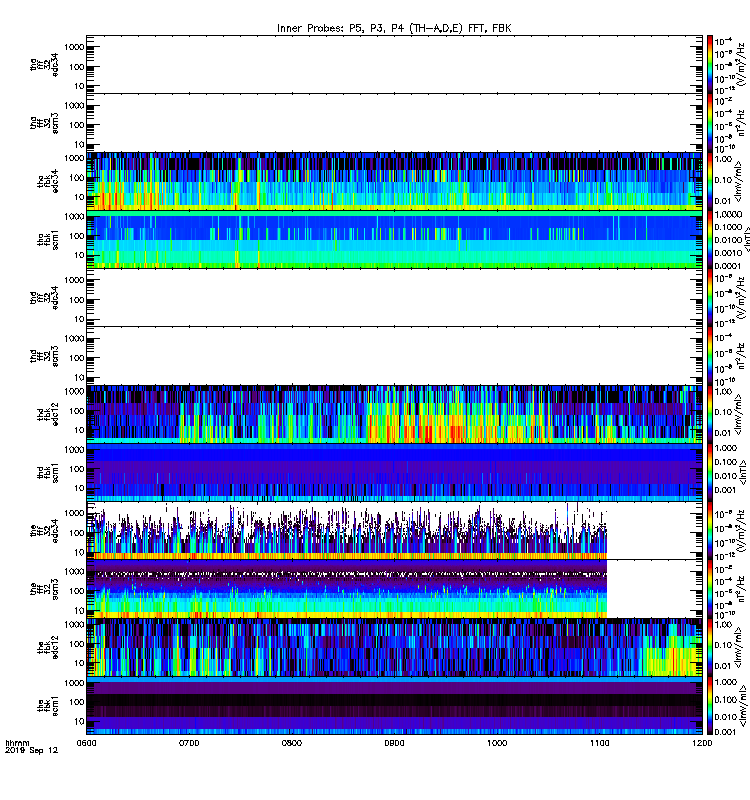Click the 'tha fff 32 scm3' y-axis title
The height and width of the screenshot is (800, 750).
(44, 123)
